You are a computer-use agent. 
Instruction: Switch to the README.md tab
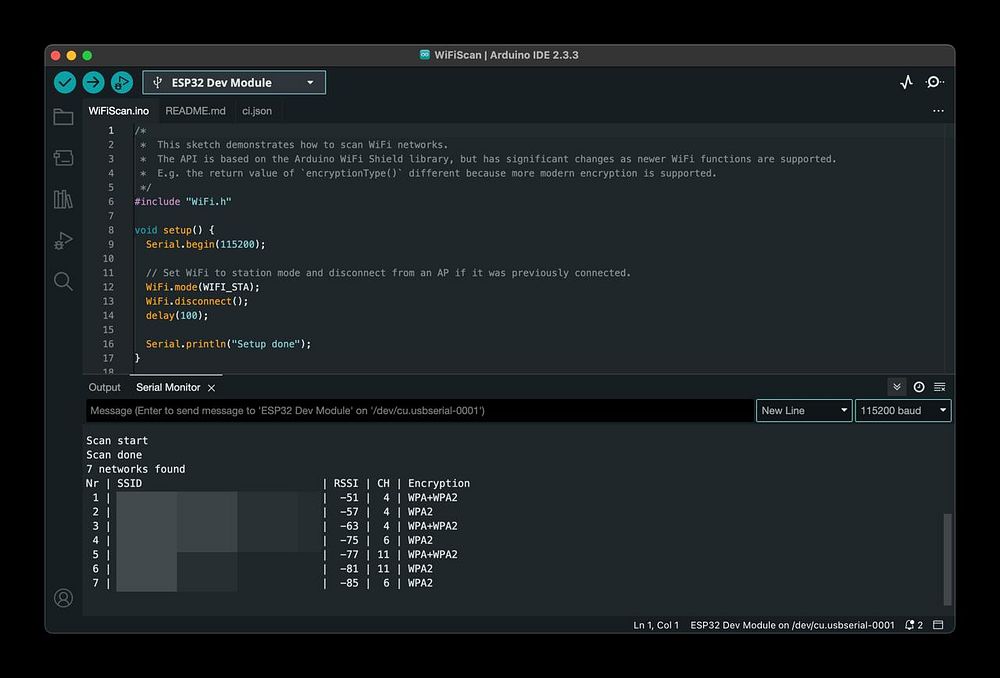(195, 111)
